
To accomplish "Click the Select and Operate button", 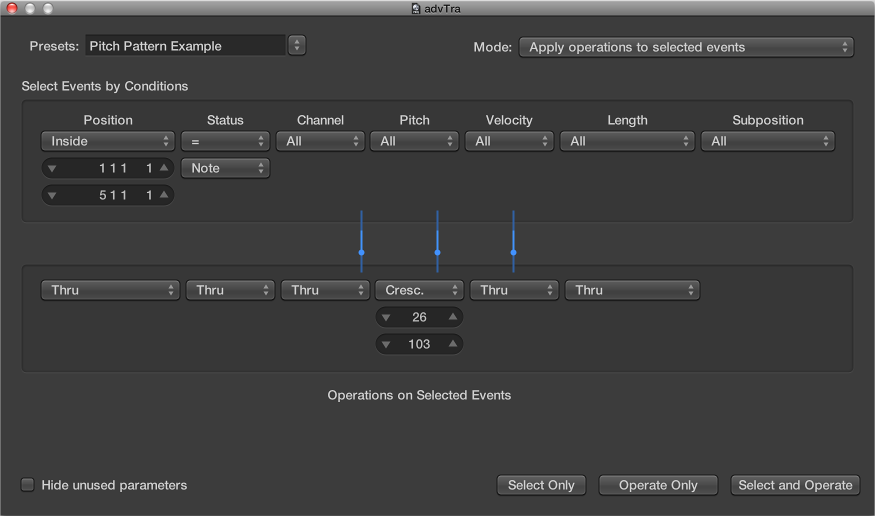I will tap(795, 485).
